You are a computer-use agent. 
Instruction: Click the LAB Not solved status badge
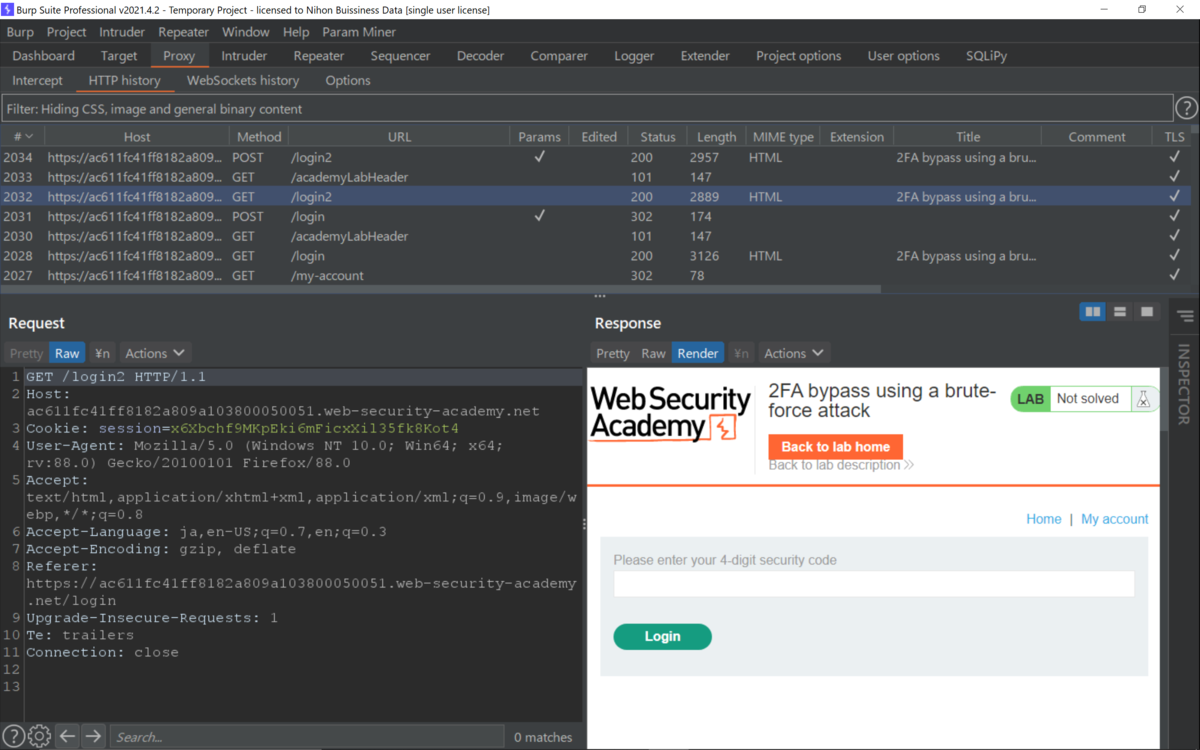(1085, 399)
